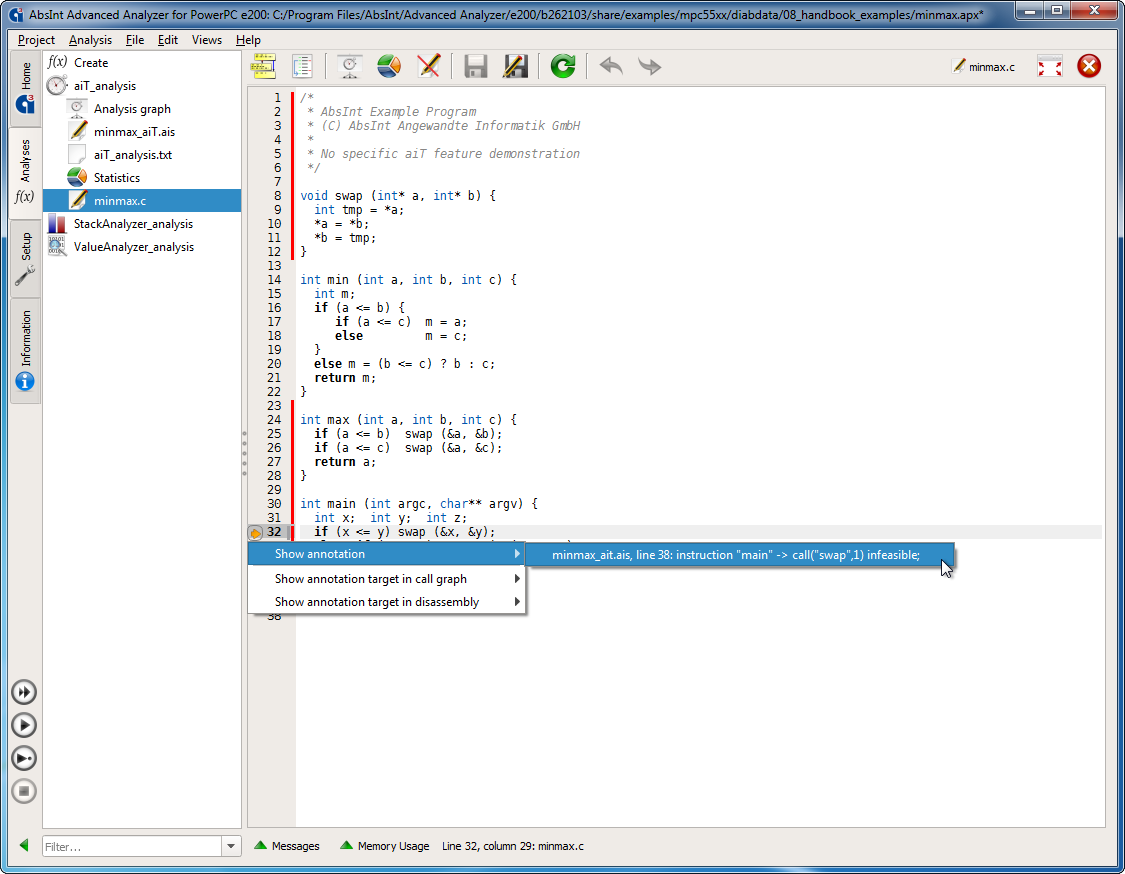Click the panel splitter handle dots
Viewport: 1125px width, 874px height.
(x=245, y=454)
